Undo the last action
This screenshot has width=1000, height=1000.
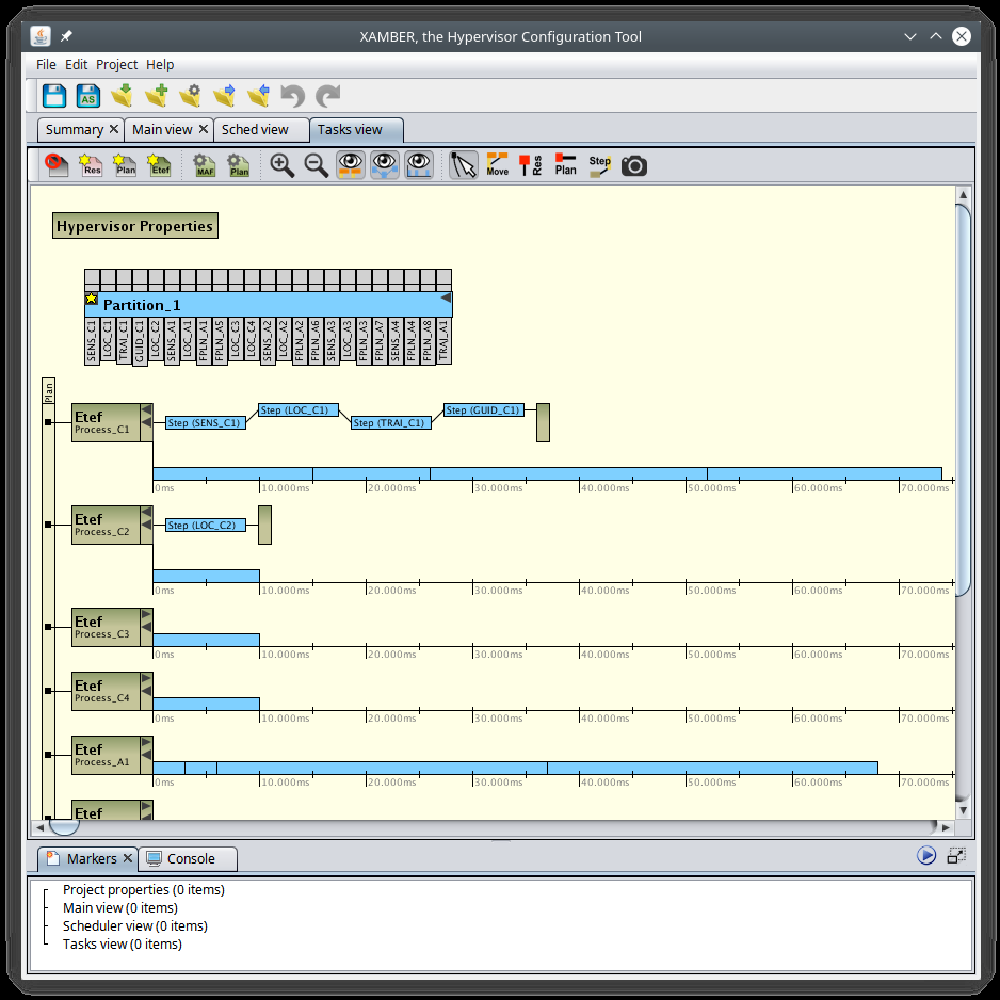coord(293,96)
